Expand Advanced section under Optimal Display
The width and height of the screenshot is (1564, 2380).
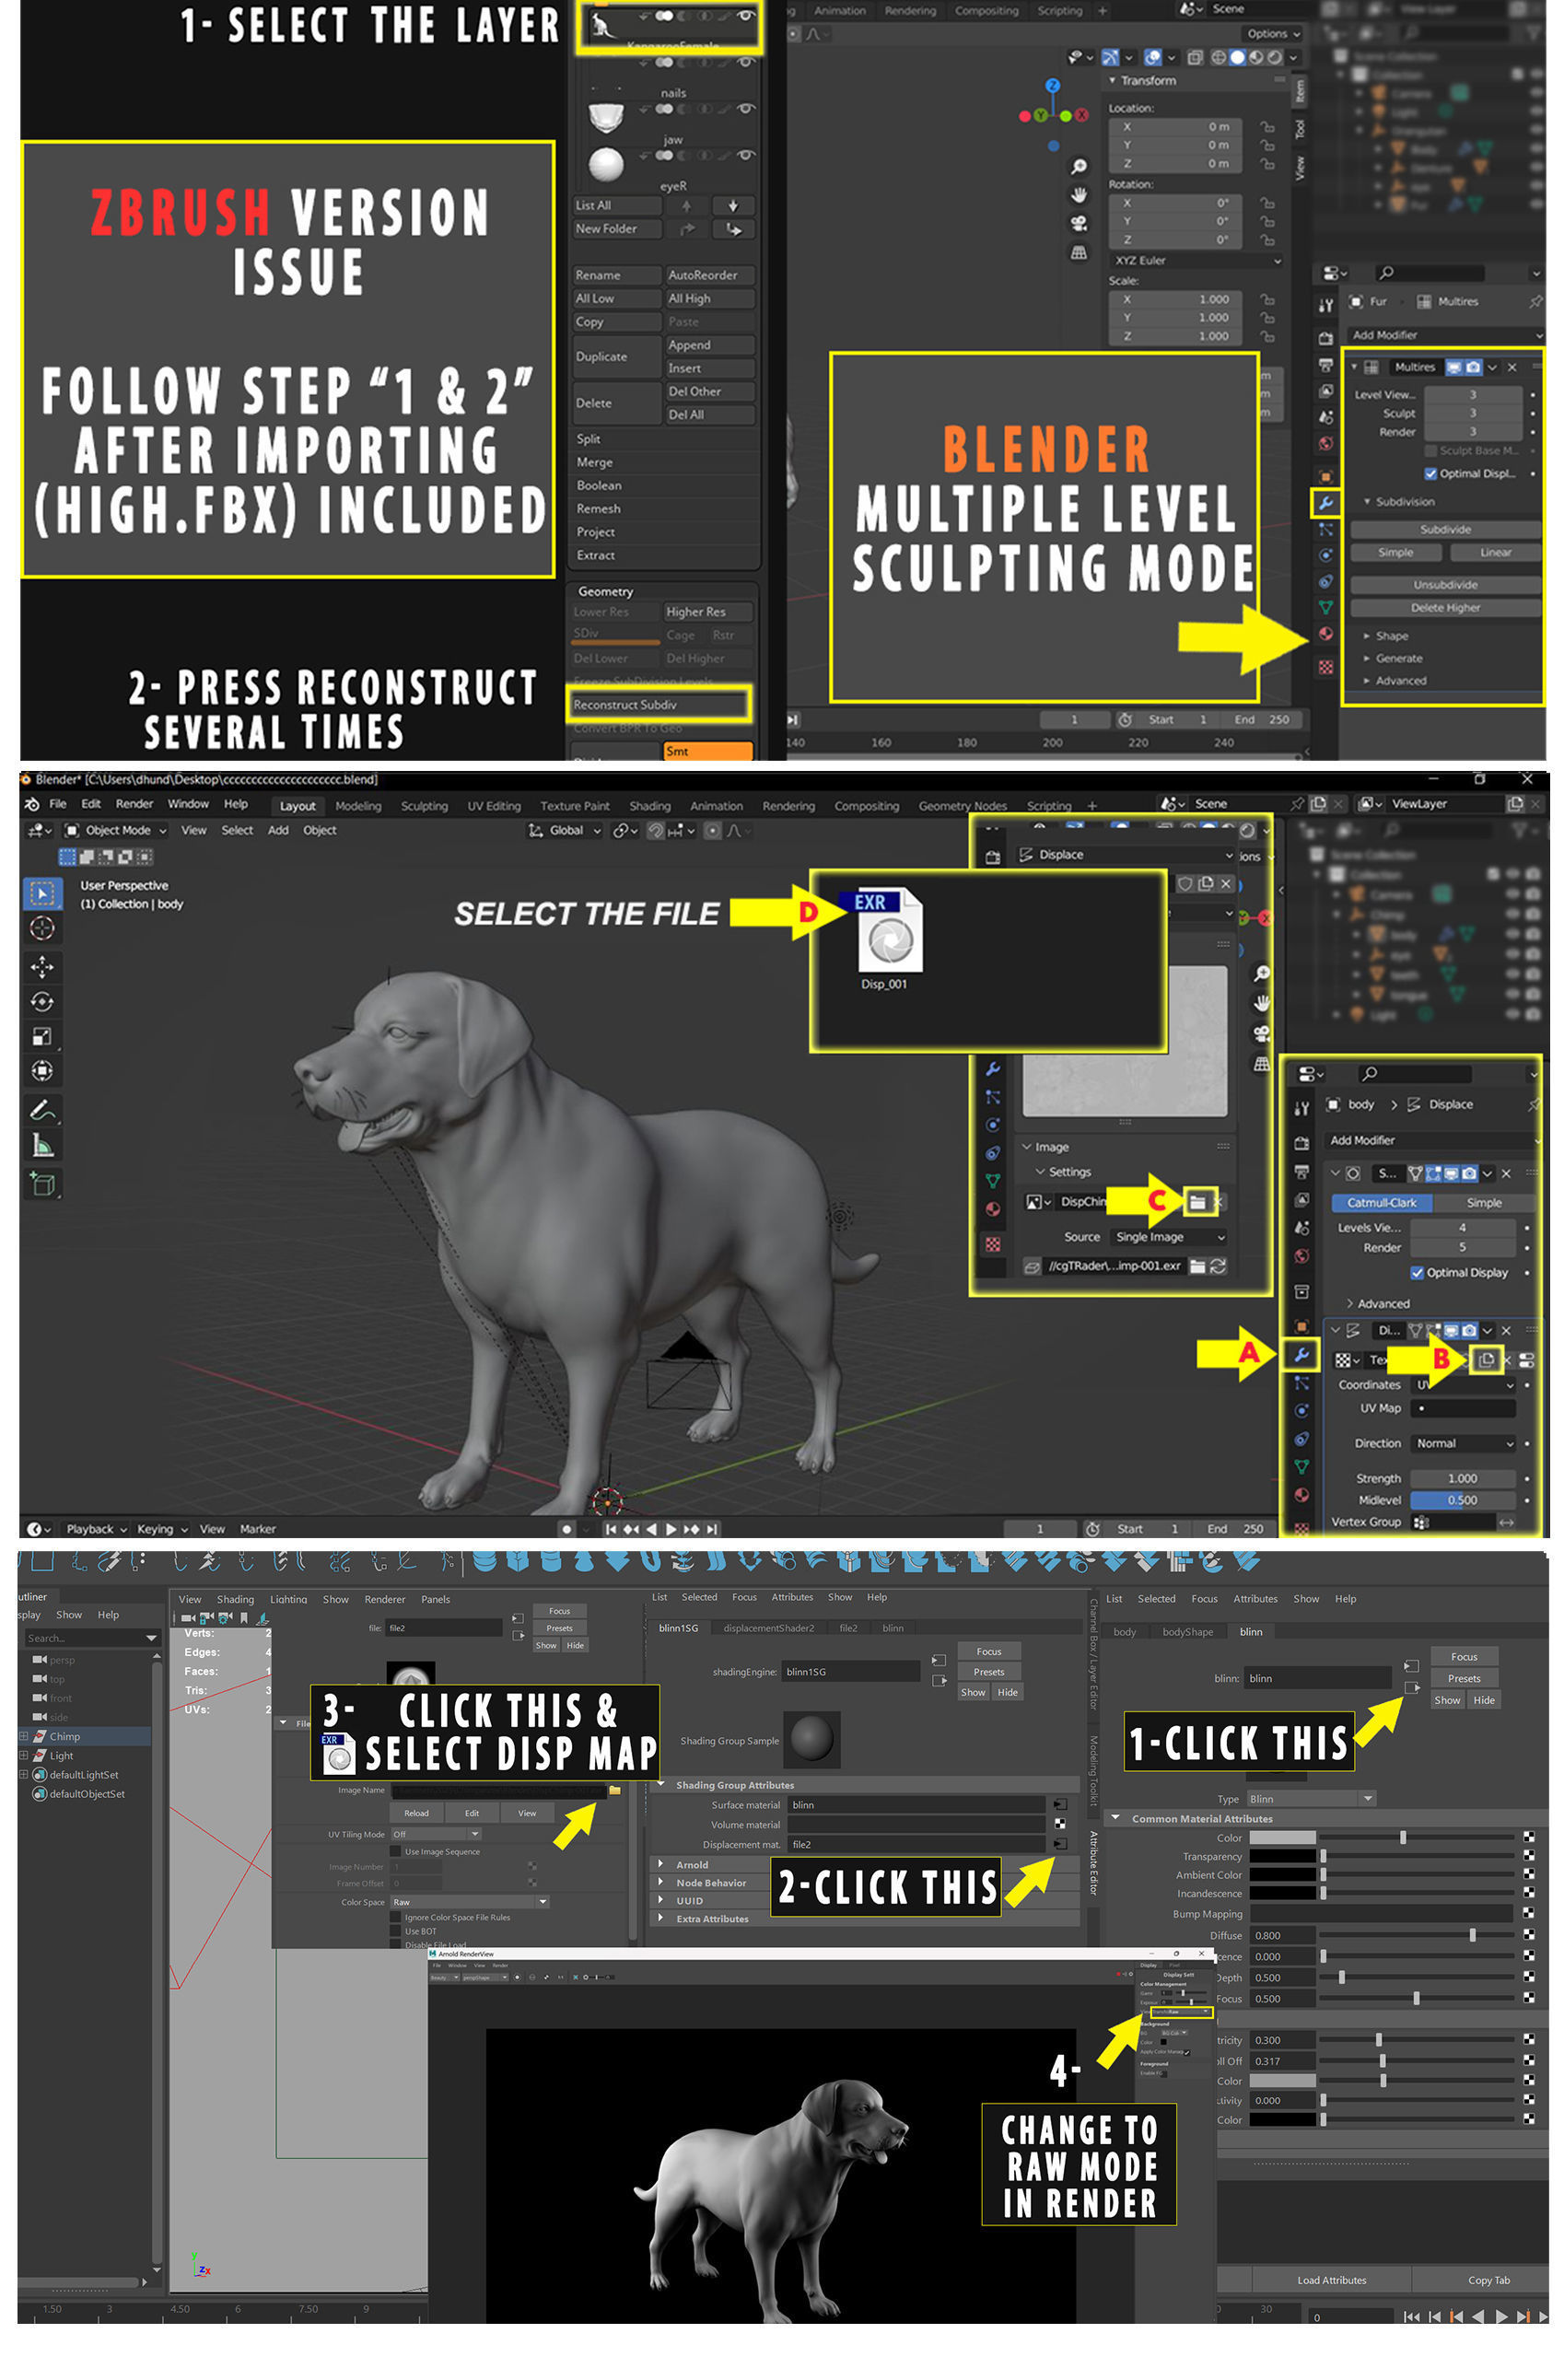(x=1377, y=1303)
